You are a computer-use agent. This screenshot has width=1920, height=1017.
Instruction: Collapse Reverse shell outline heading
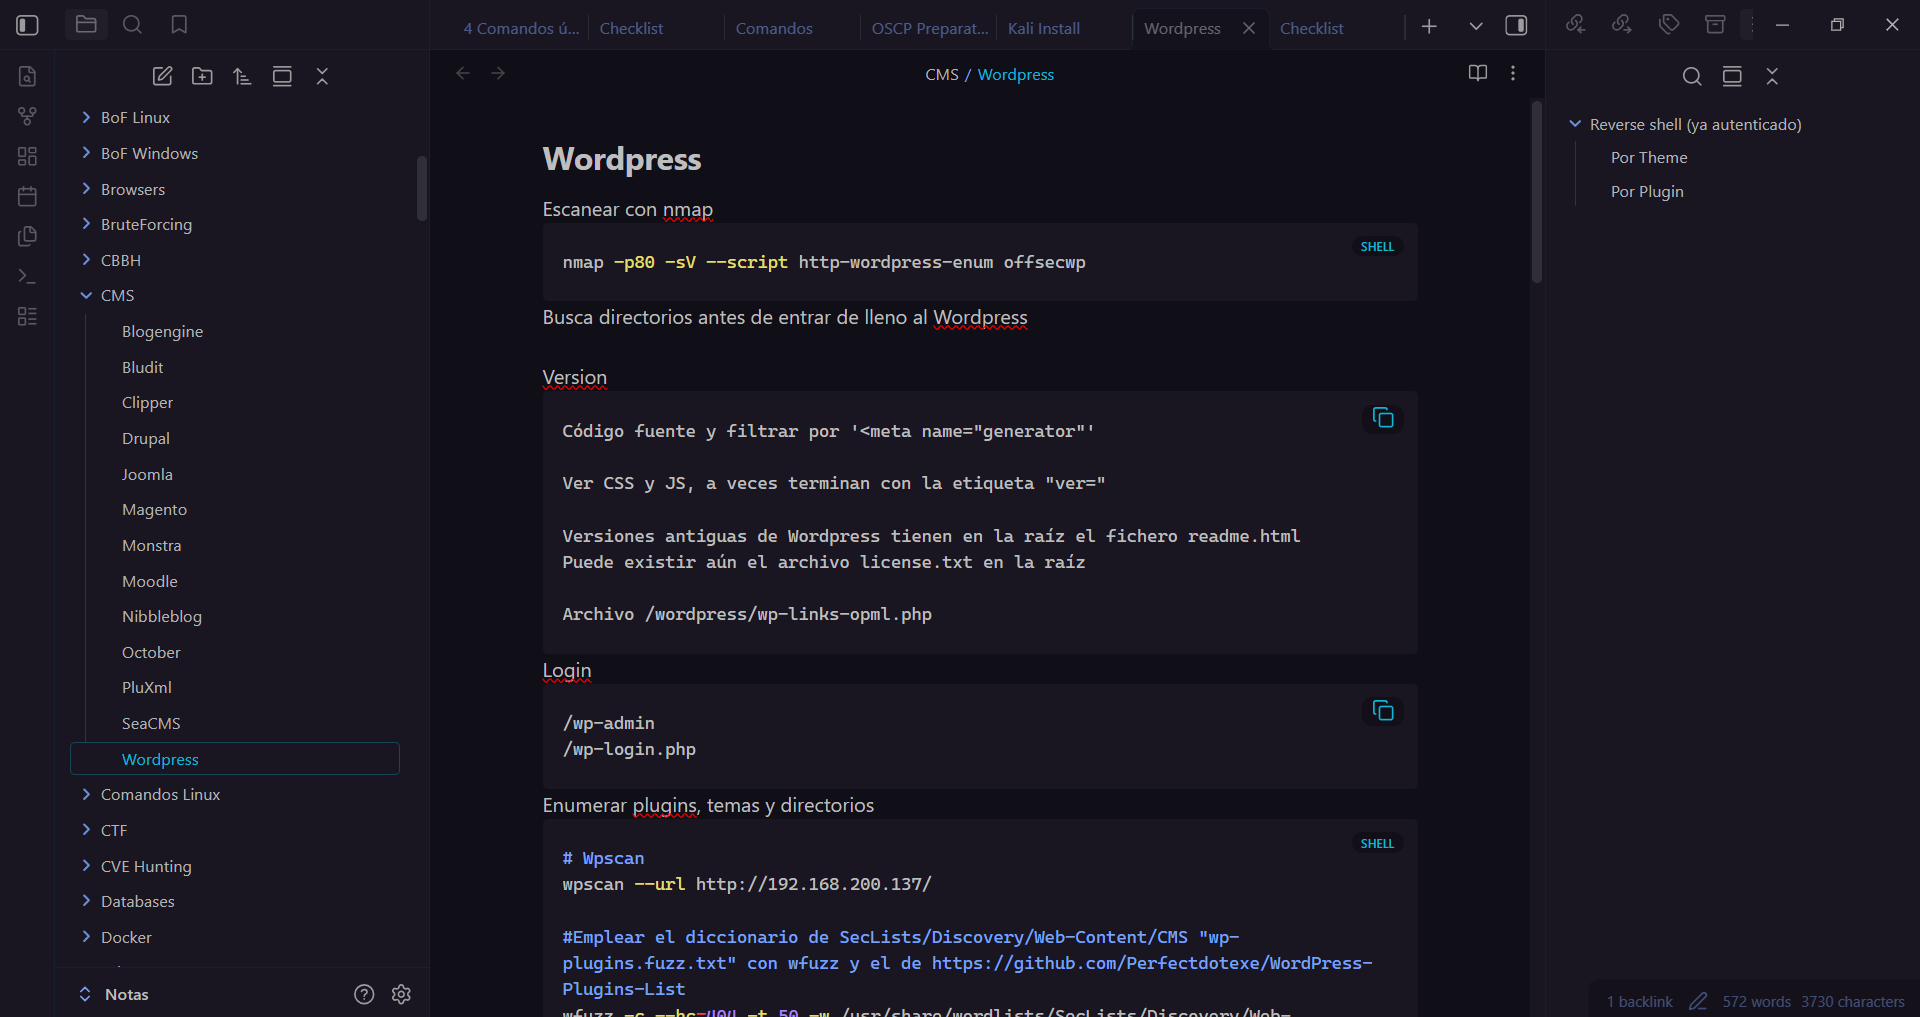pyautogui.click(x=1575, y=124)
